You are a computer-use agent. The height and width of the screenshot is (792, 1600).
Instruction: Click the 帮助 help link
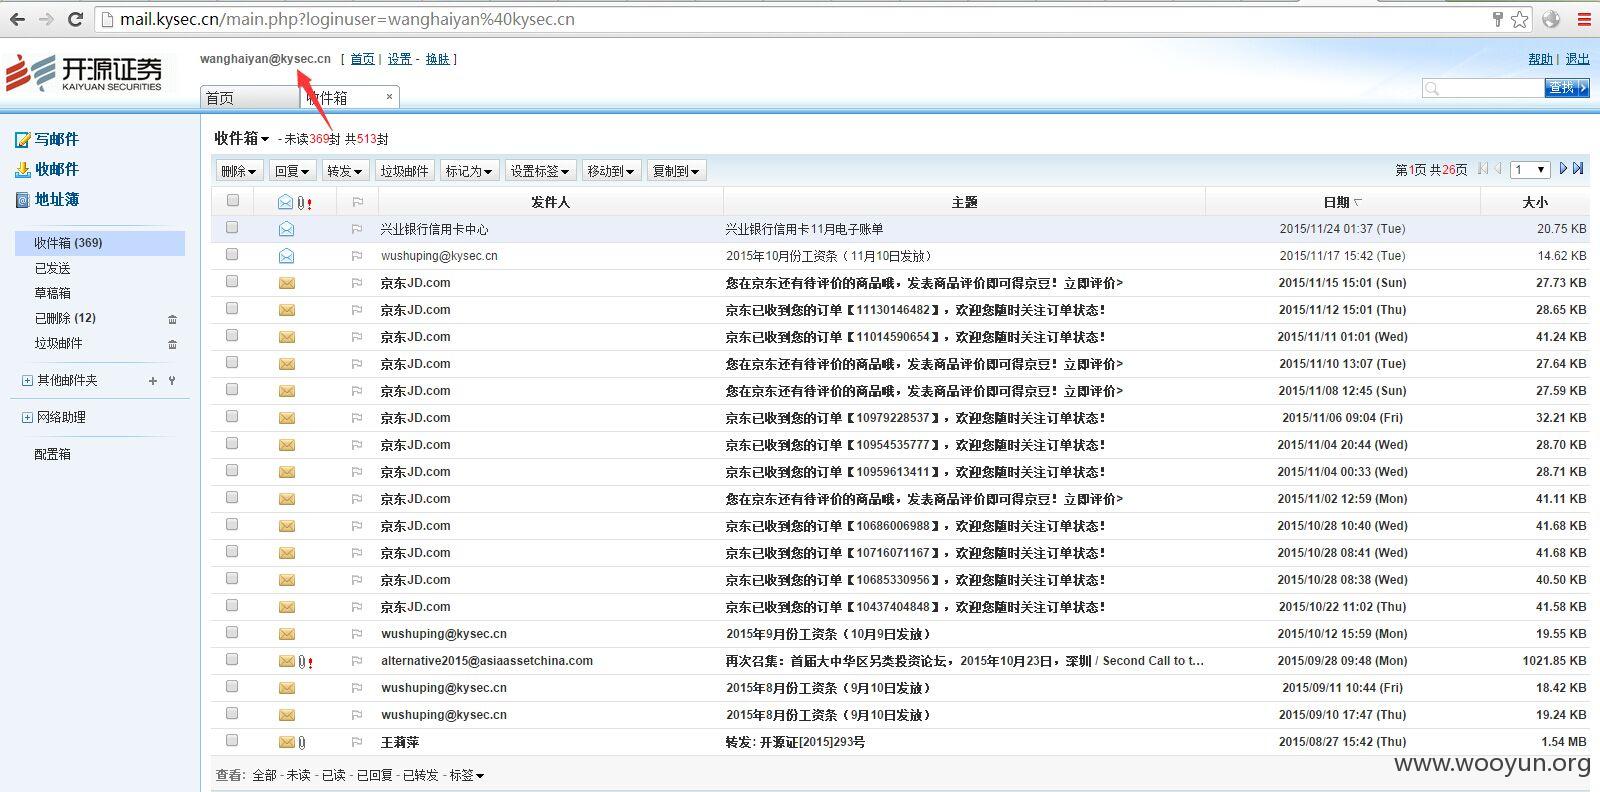[1540, 60]
